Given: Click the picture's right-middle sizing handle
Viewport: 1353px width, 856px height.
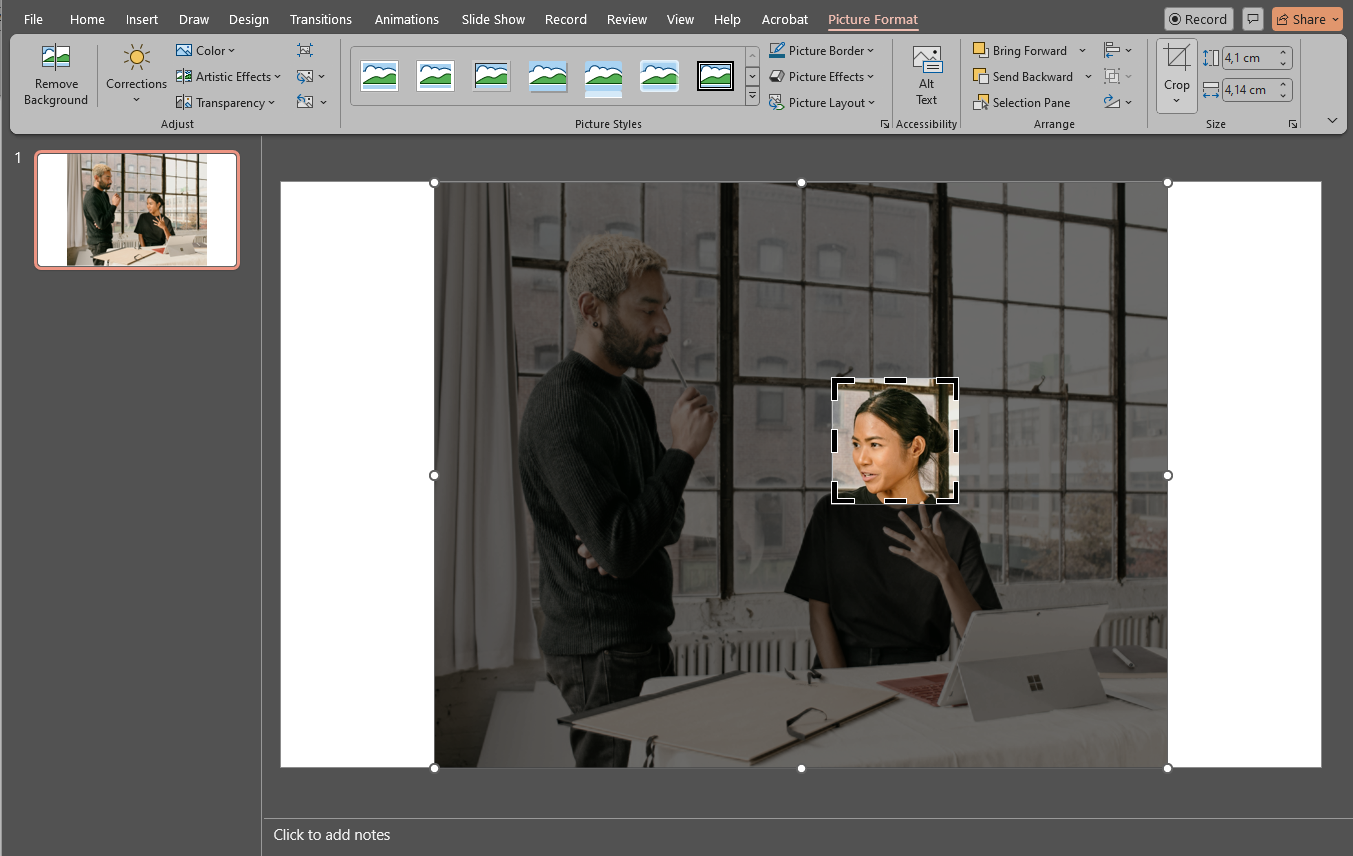Looking at the screenshot, I should (x=1168, y=475).
